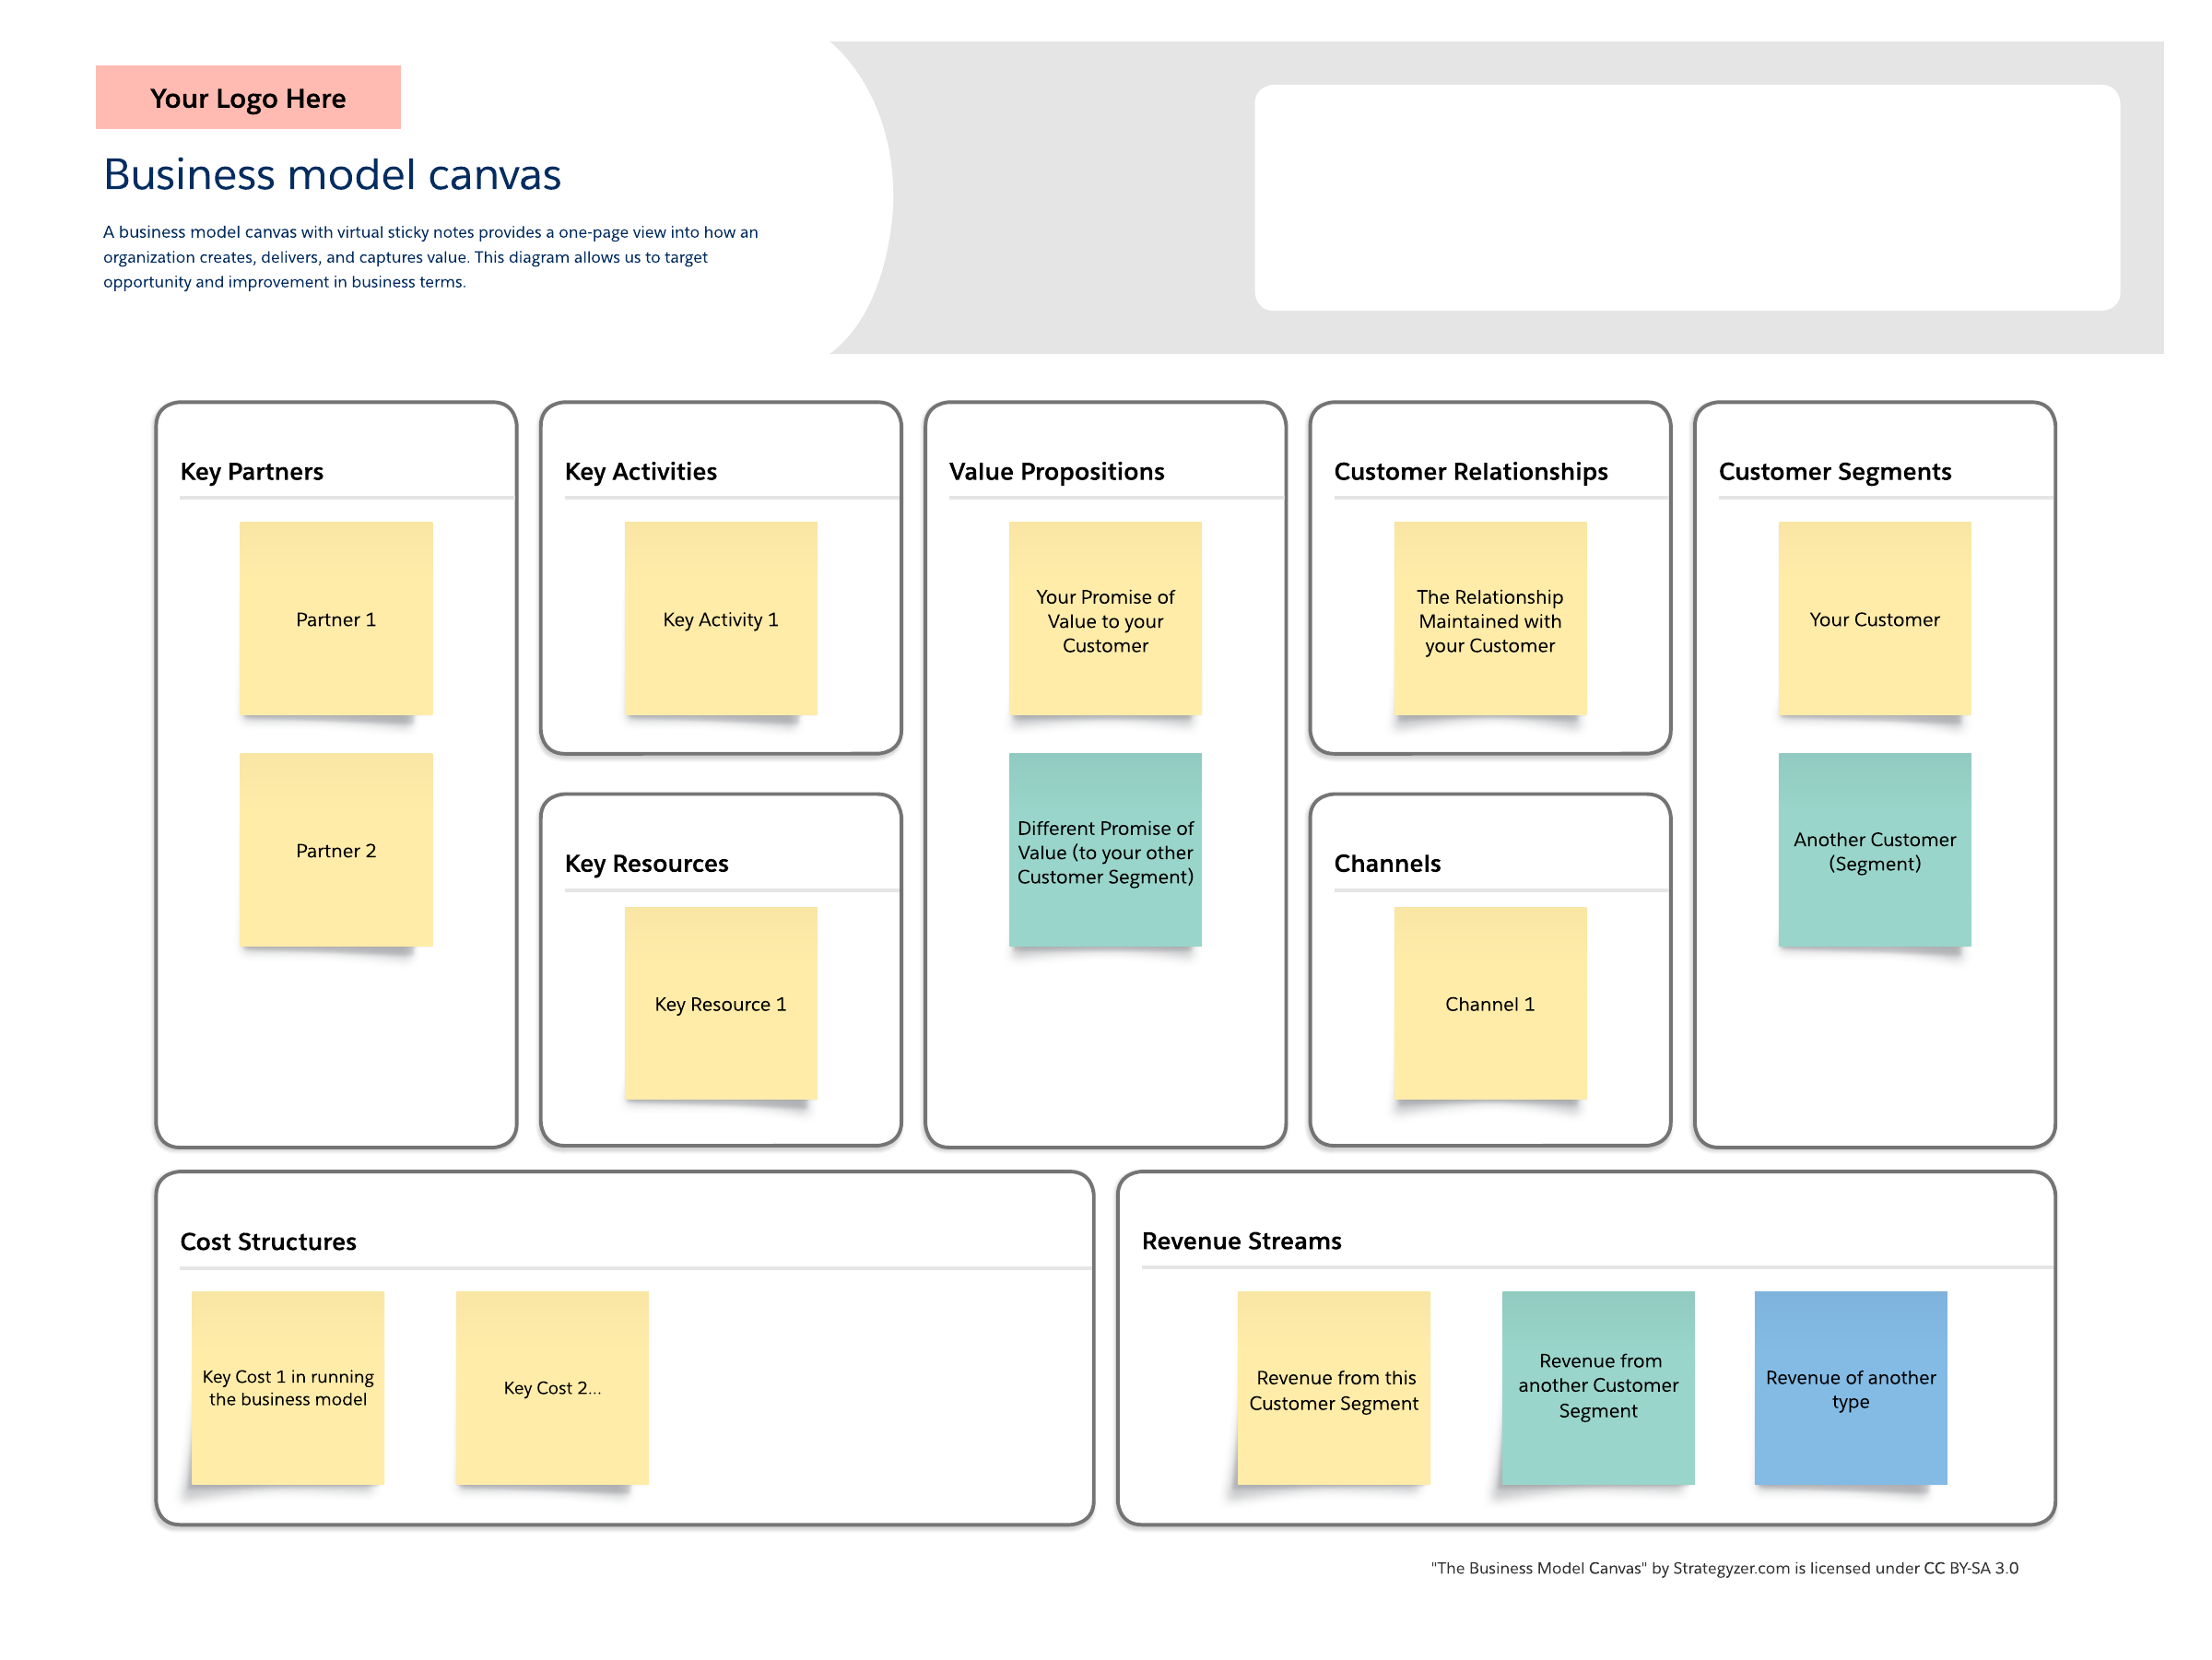
Task: Click the Key Activity 1 note
Action: click(x=720, y=618)
